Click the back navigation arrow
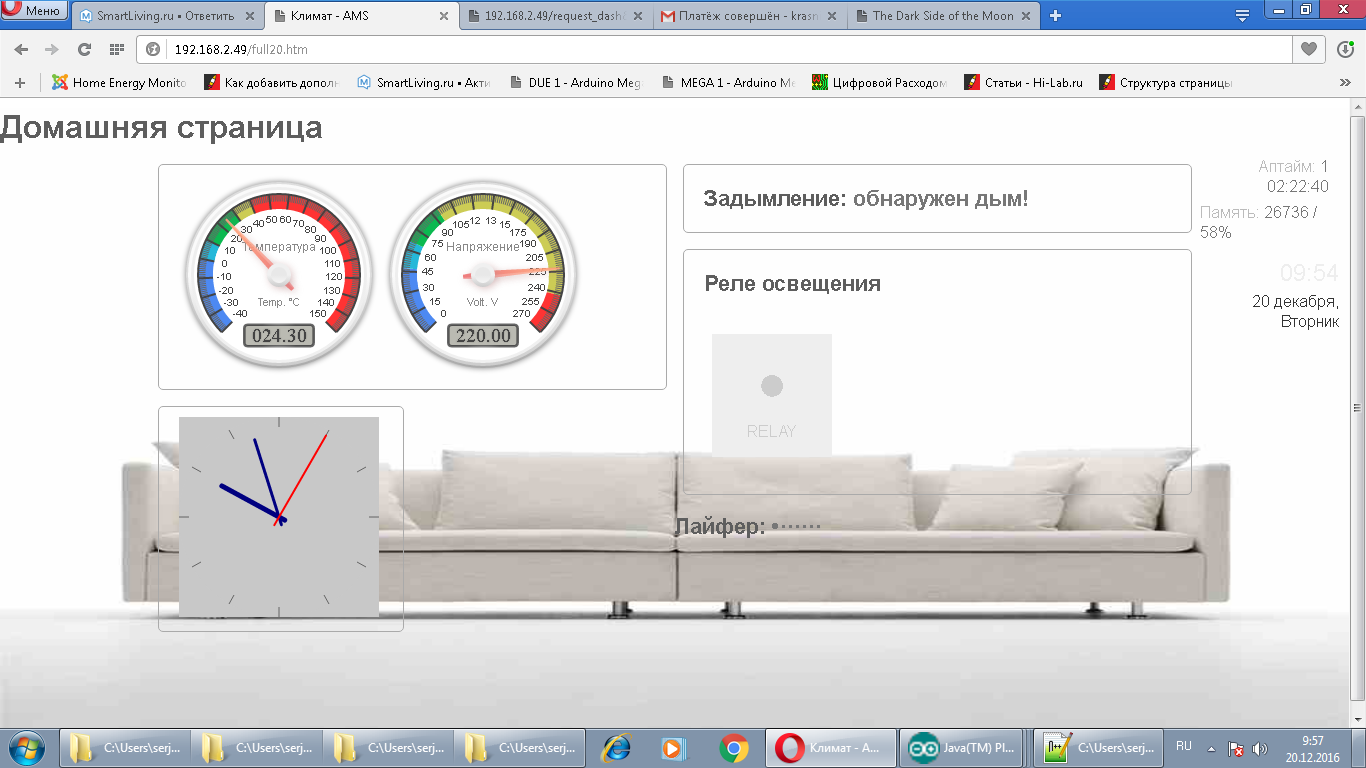Screen dimensions: 1366x768 click(x=21, y=49)
